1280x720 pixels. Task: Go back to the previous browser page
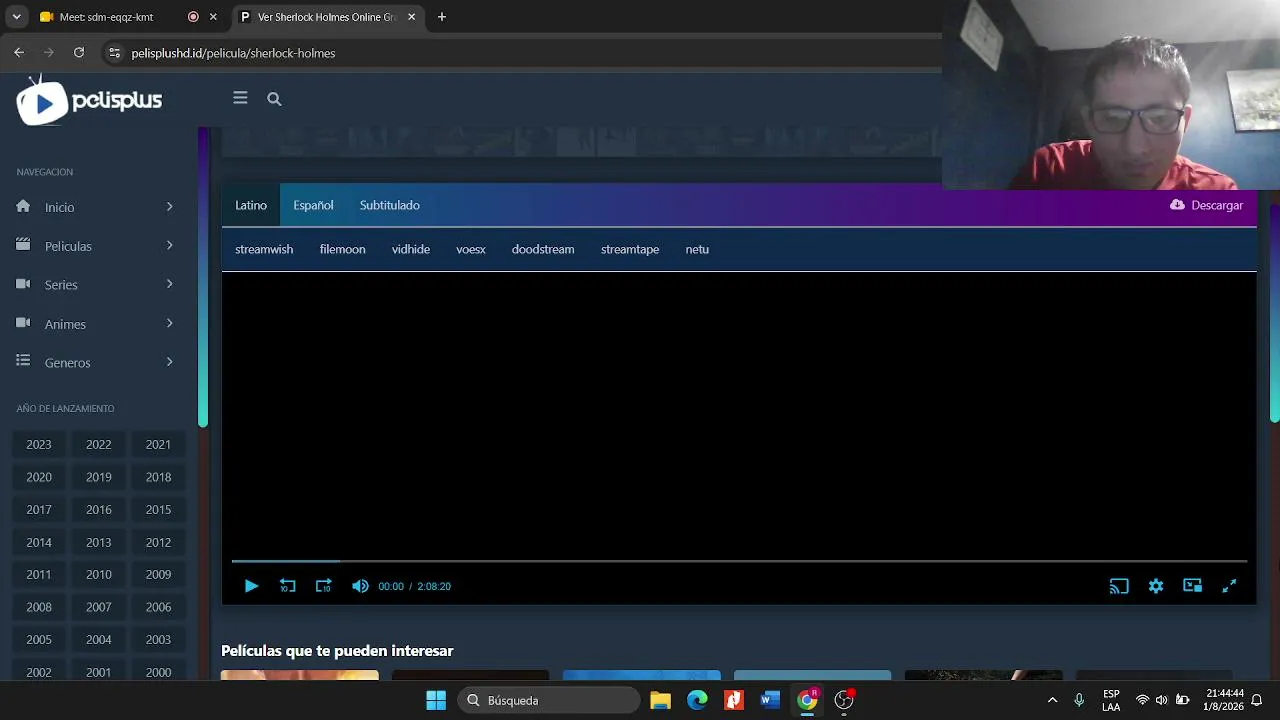click(x=19, y=53)
